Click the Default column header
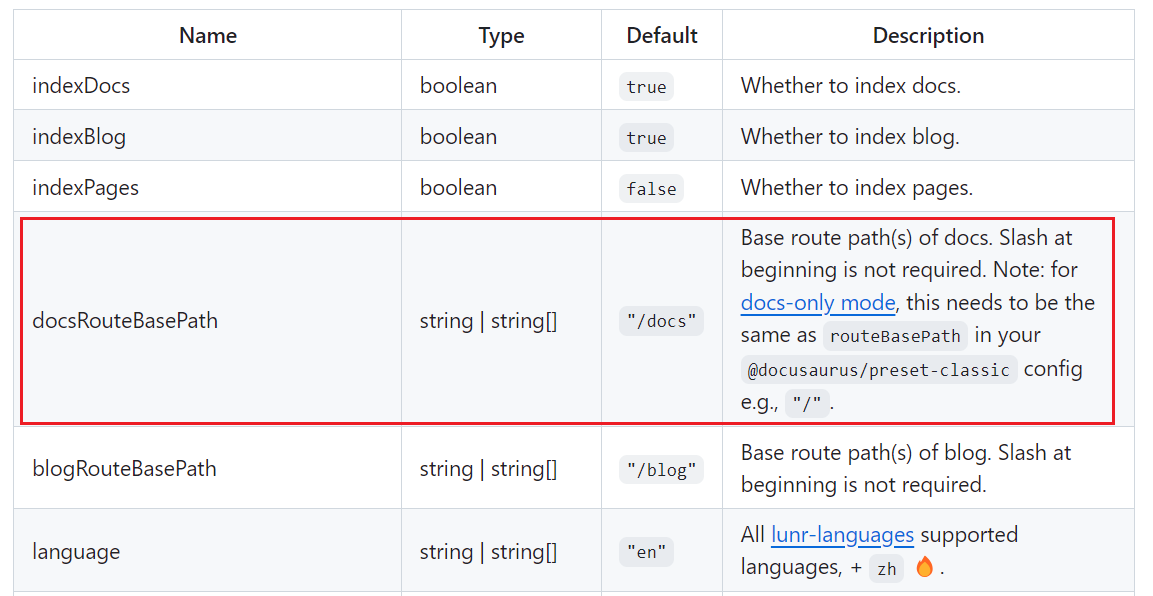This screenshot has width=1153, height=596. (662, 35)
